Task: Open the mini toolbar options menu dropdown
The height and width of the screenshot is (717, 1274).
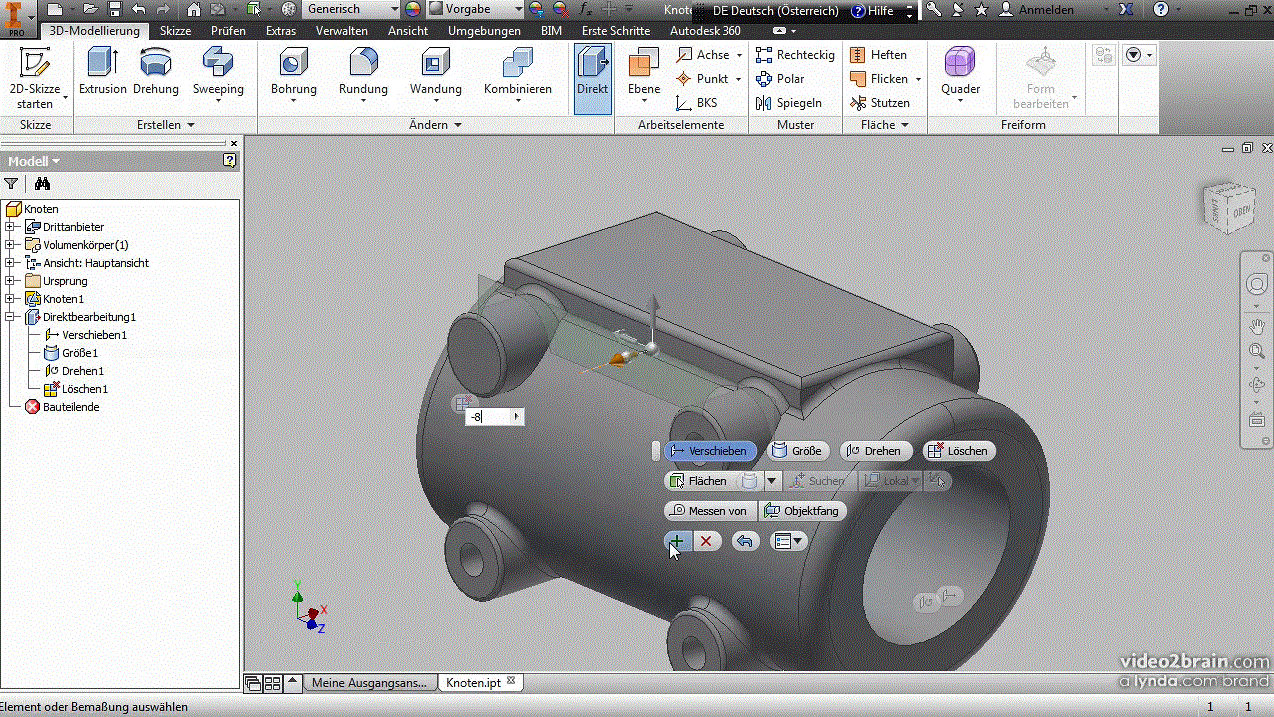Action: 789,541
